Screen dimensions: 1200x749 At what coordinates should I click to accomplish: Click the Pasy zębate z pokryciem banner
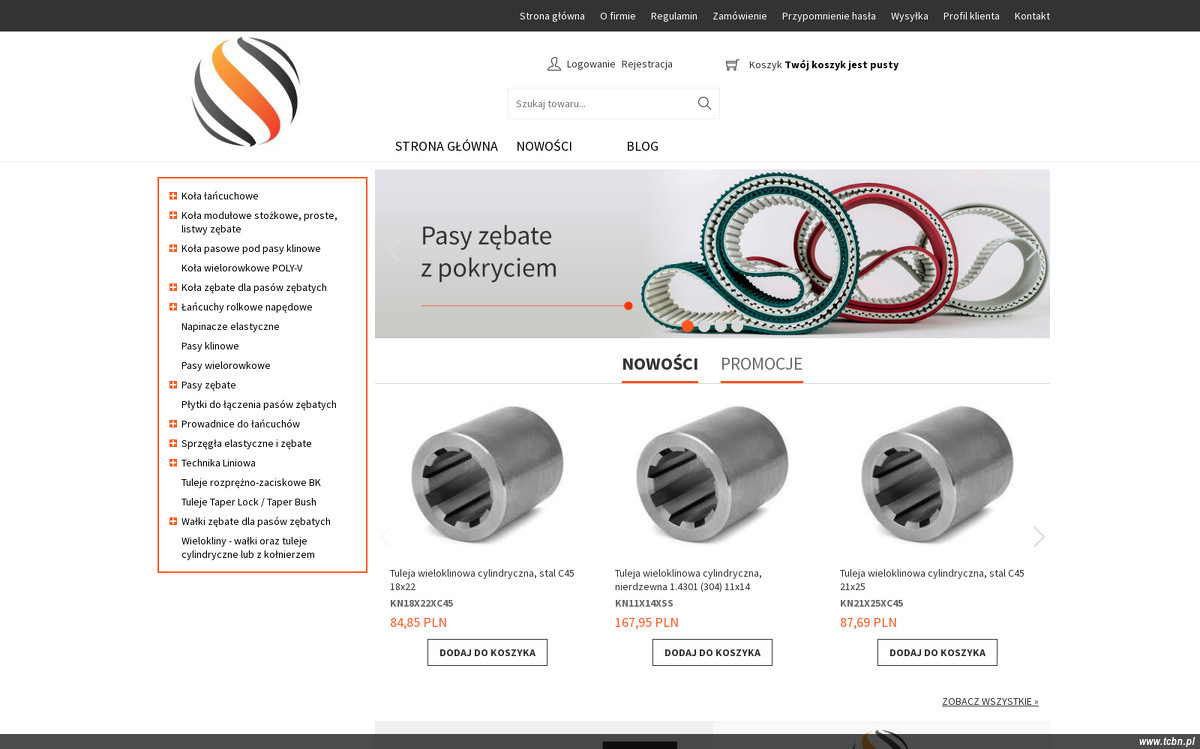pos(712,253)
